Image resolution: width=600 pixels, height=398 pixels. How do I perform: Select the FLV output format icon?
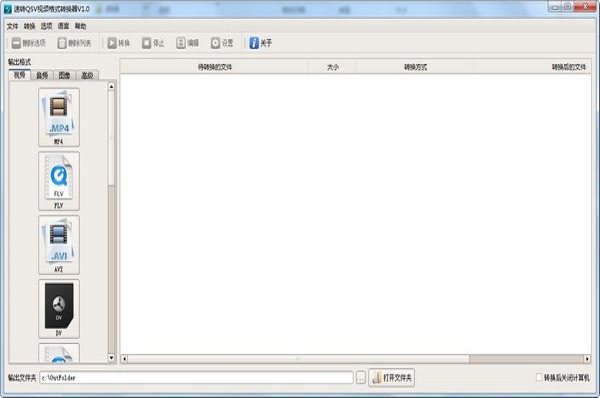click(59, 181)
